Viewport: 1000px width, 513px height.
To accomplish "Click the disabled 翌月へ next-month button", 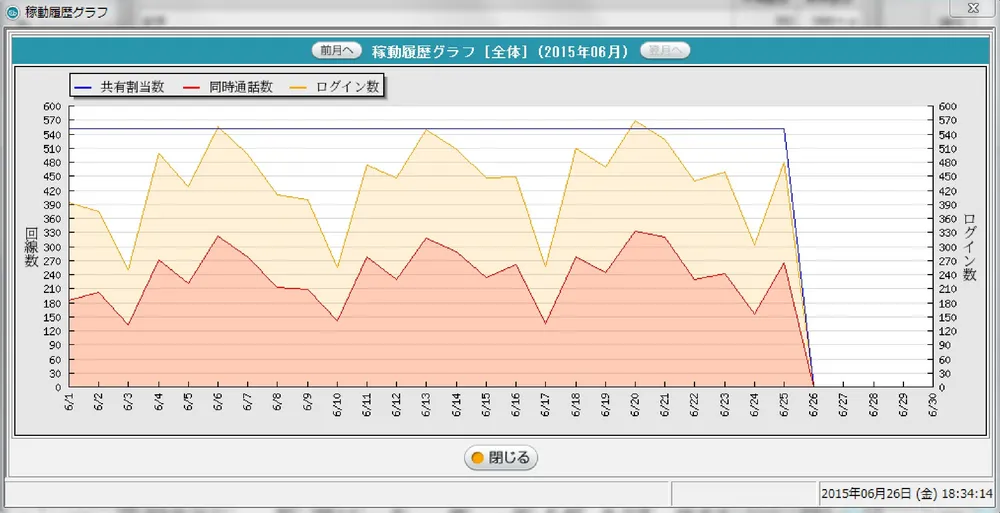I will (665, 50).
